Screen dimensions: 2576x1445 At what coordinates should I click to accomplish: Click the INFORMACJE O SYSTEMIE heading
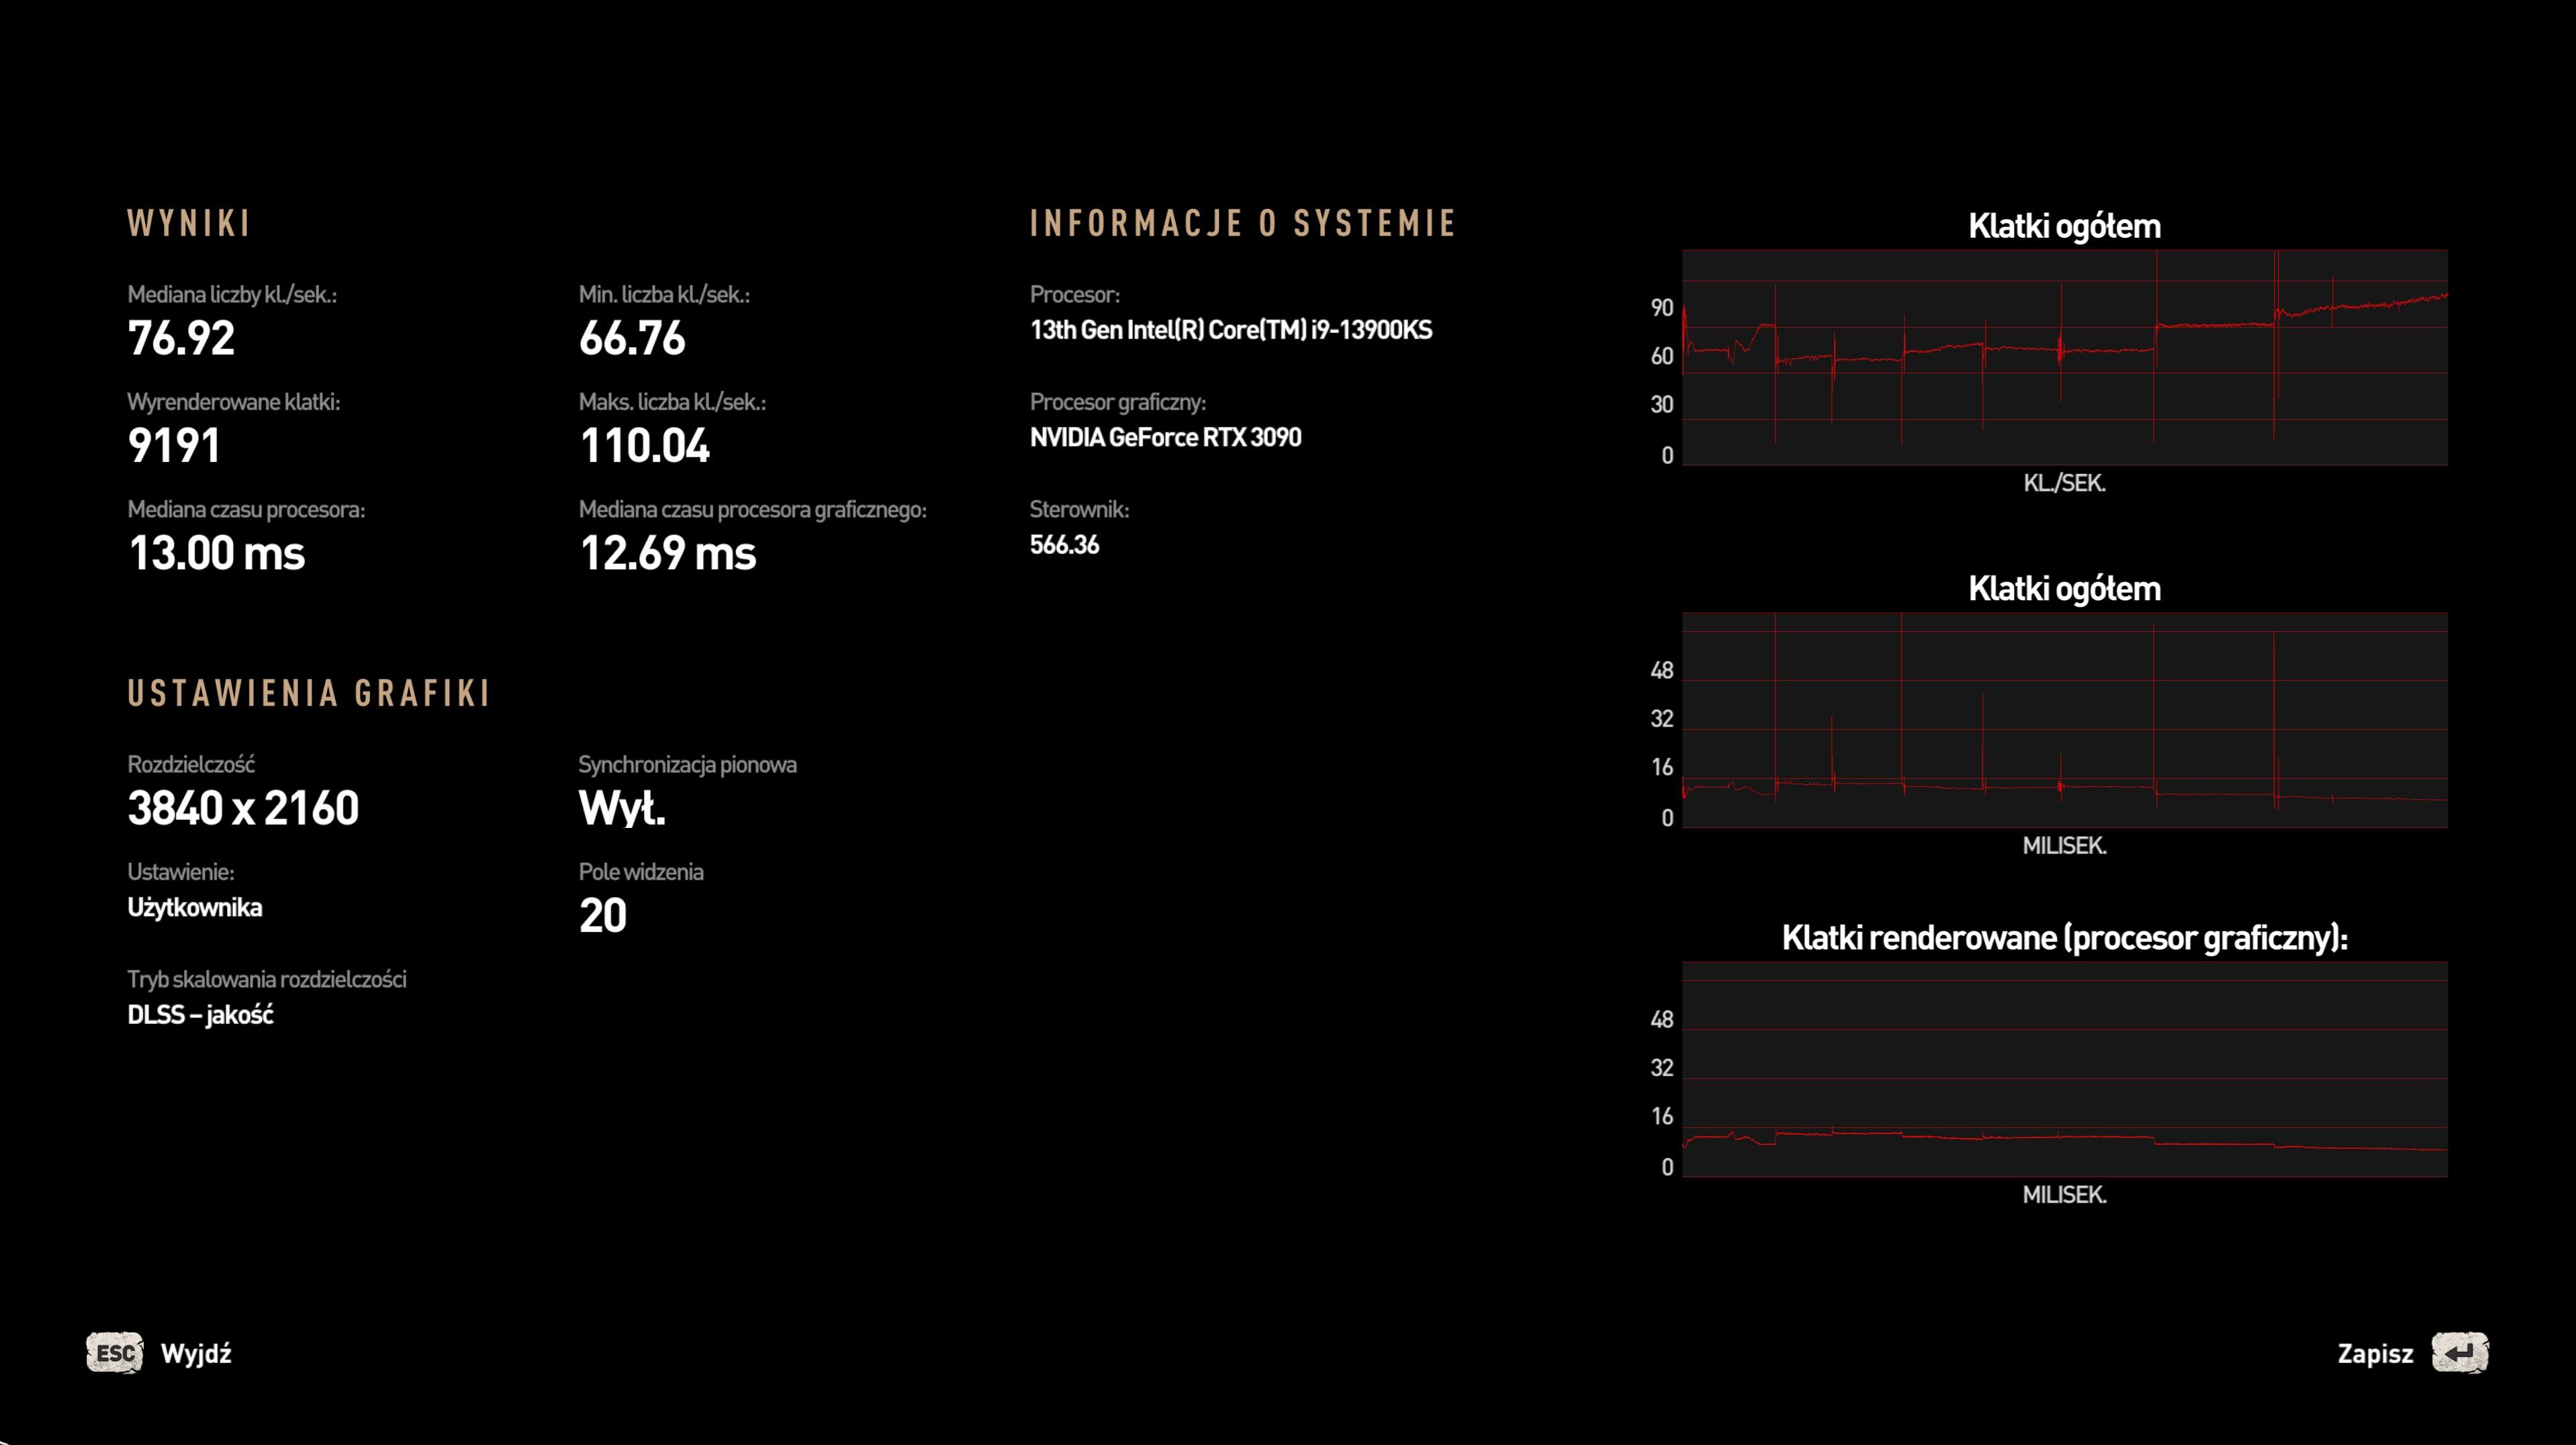[1242, 223]
